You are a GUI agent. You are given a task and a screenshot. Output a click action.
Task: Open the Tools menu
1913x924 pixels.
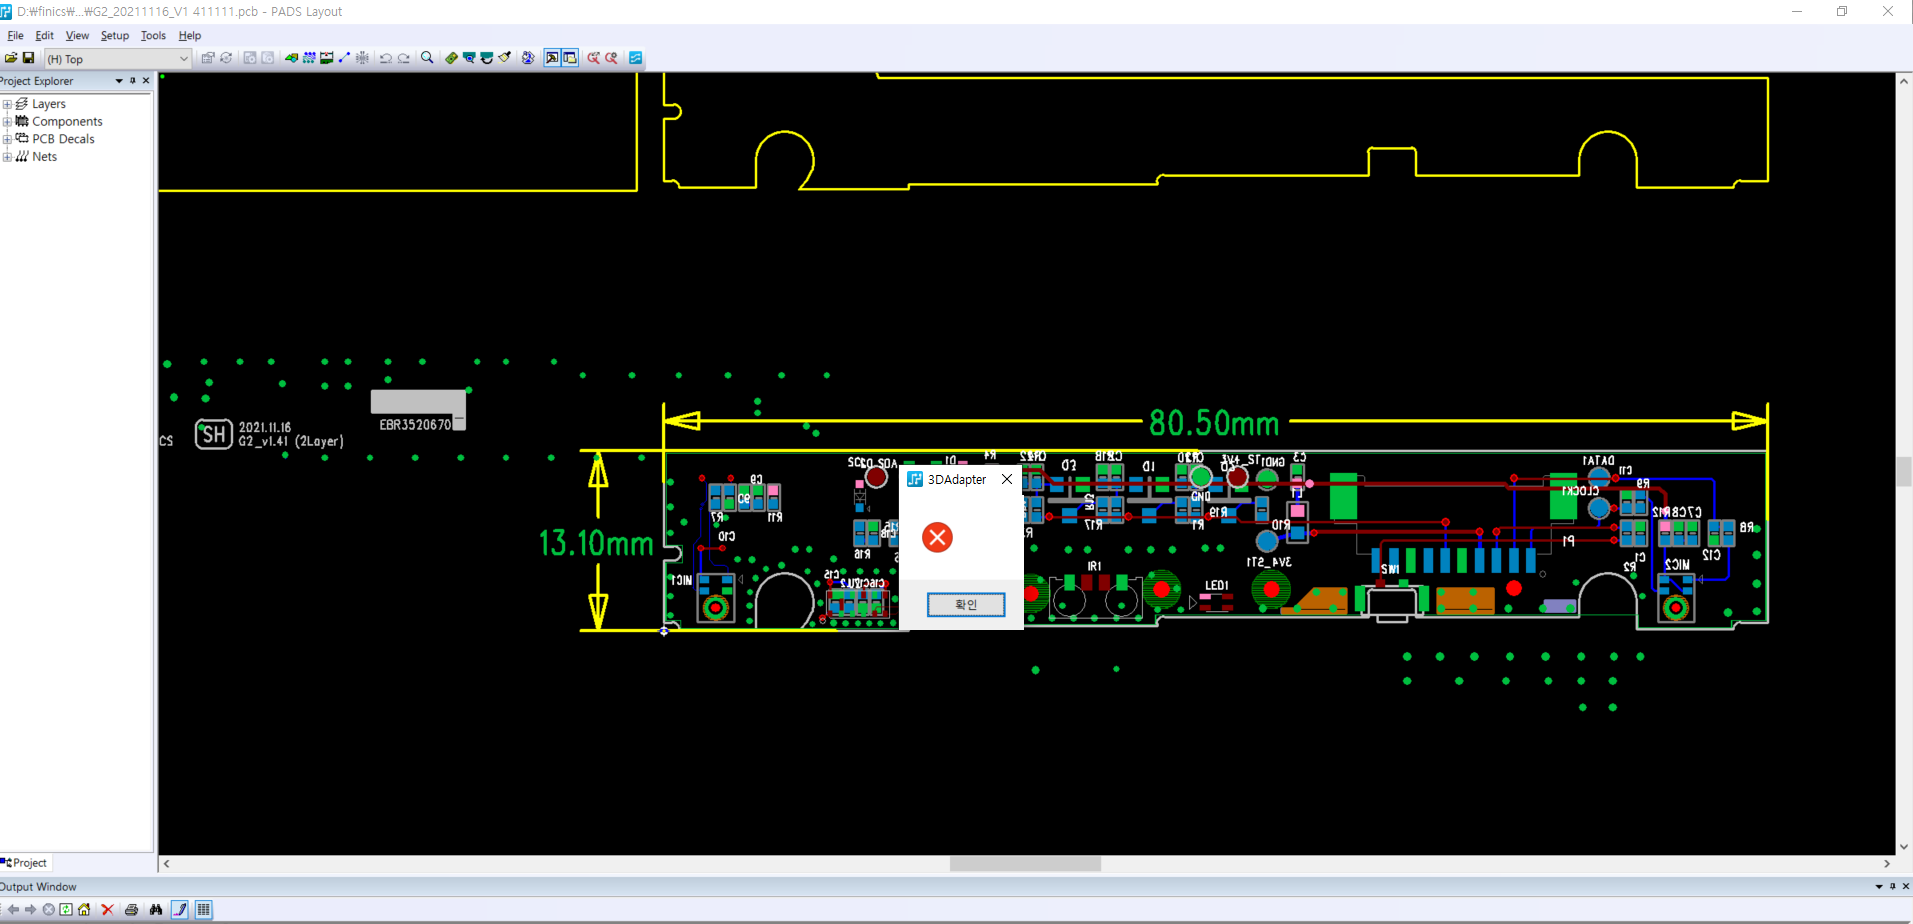153,35
